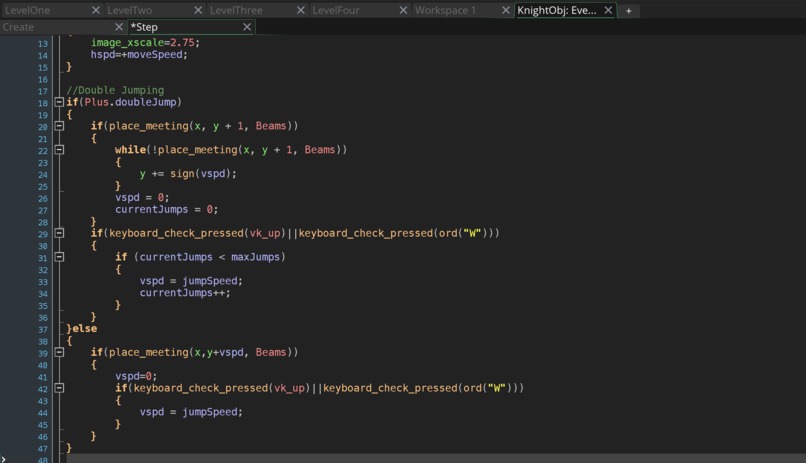Close the LevelFour tab
Viewport: 806px width, 463px height.
pos(404,10)
